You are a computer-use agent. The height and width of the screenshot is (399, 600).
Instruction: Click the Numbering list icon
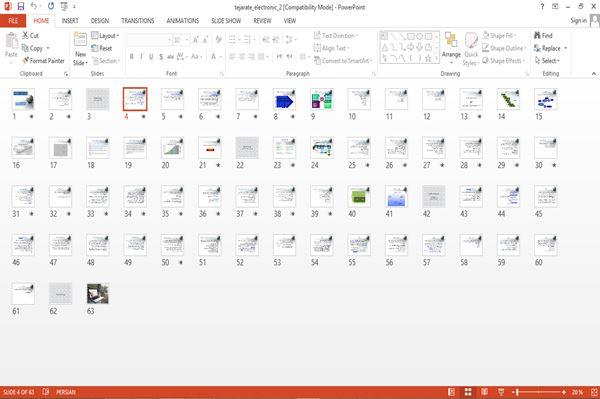[x=247, y=40]
